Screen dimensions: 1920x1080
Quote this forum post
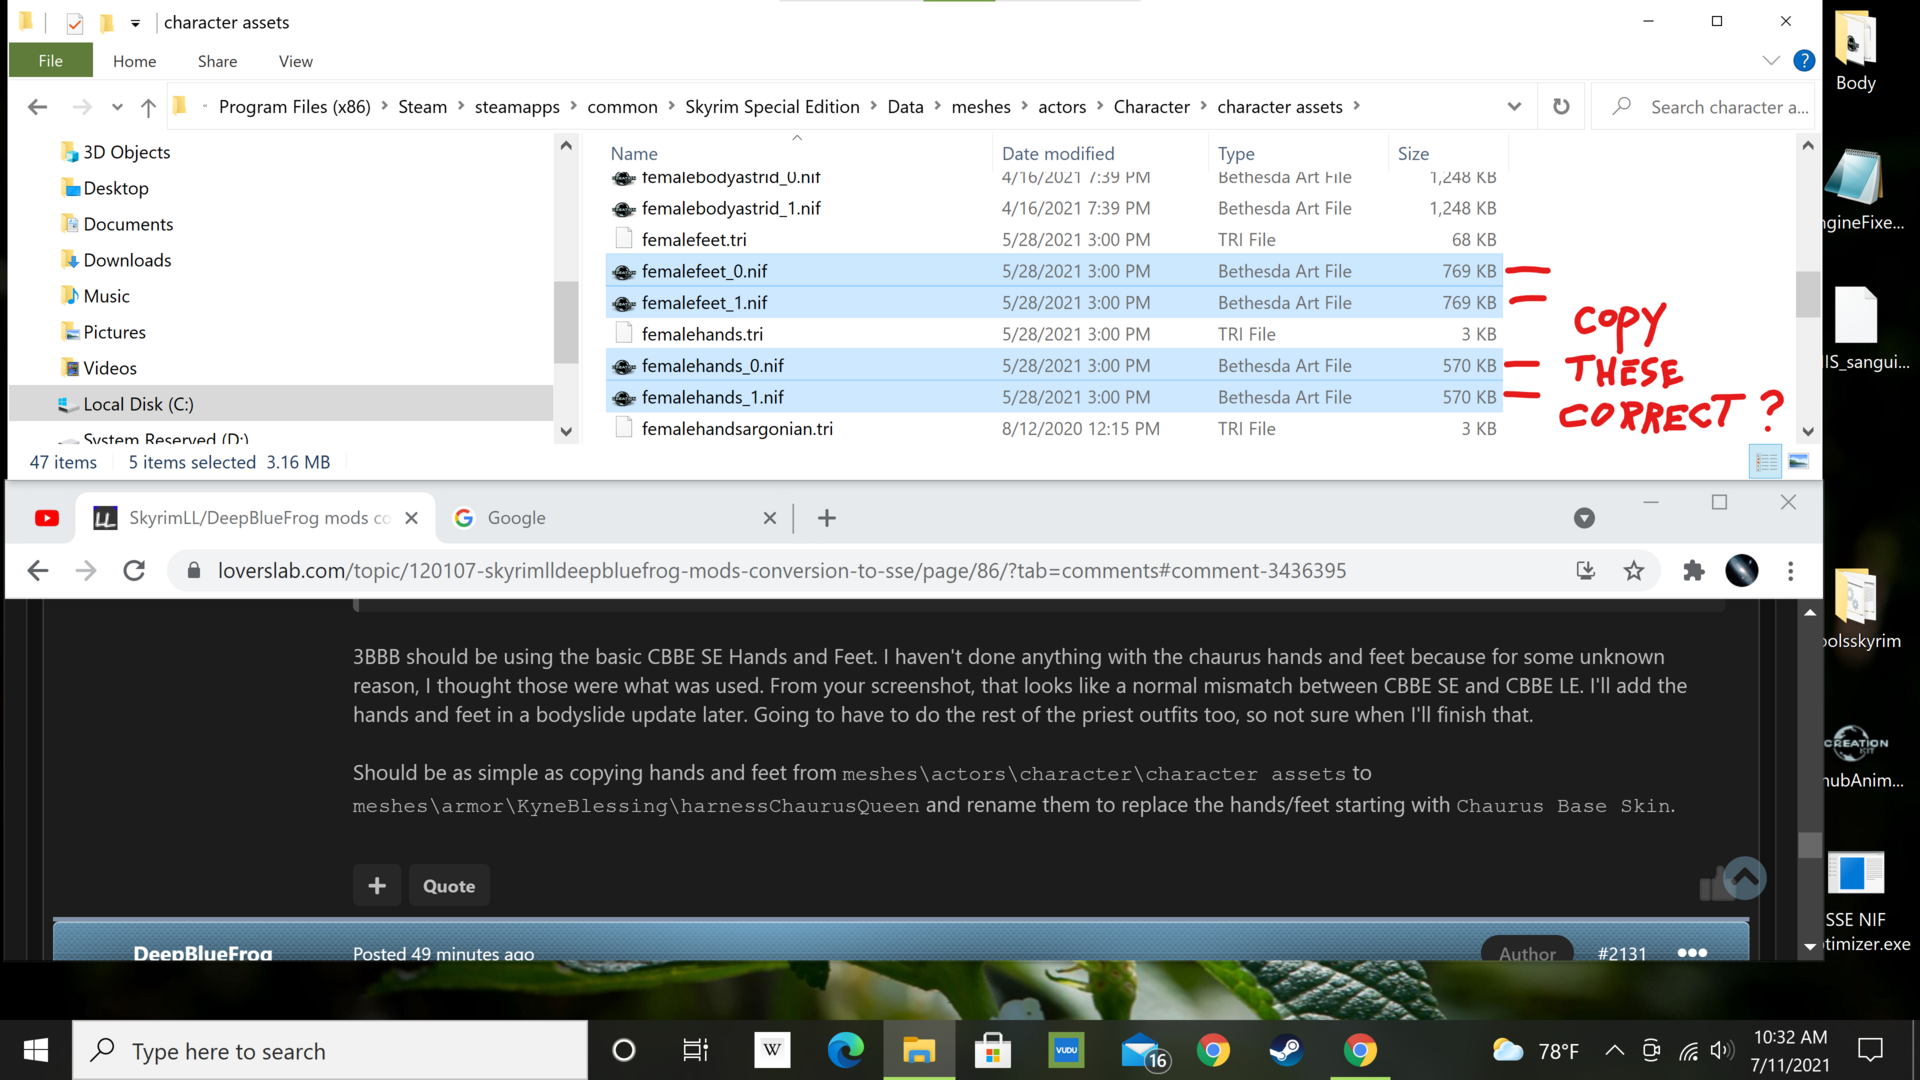coord(449,886)
